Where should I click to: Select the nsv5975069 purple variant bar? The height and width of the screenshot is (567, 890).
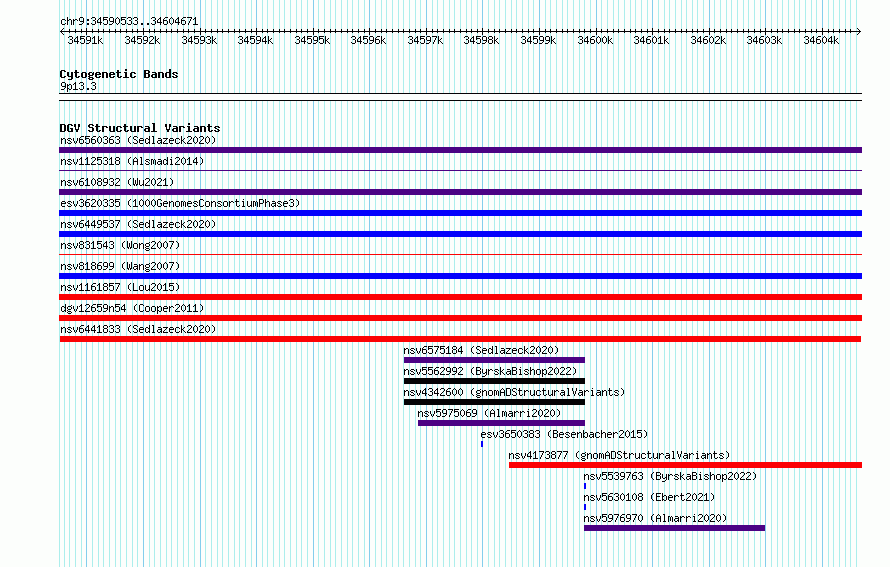[501, 423]
